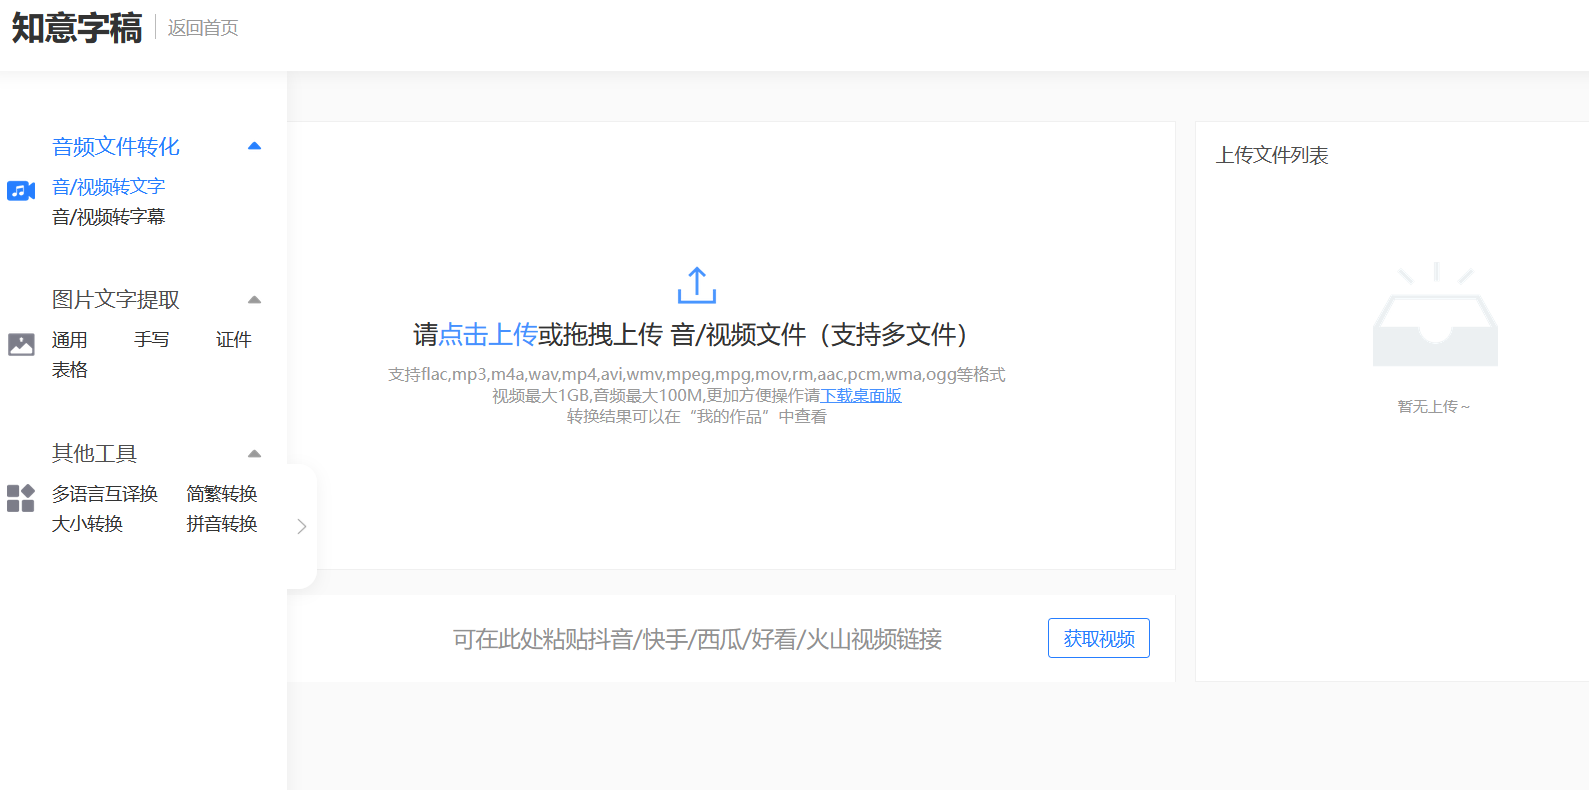Open the 下载桌面版 link

(x=861, y=395)
